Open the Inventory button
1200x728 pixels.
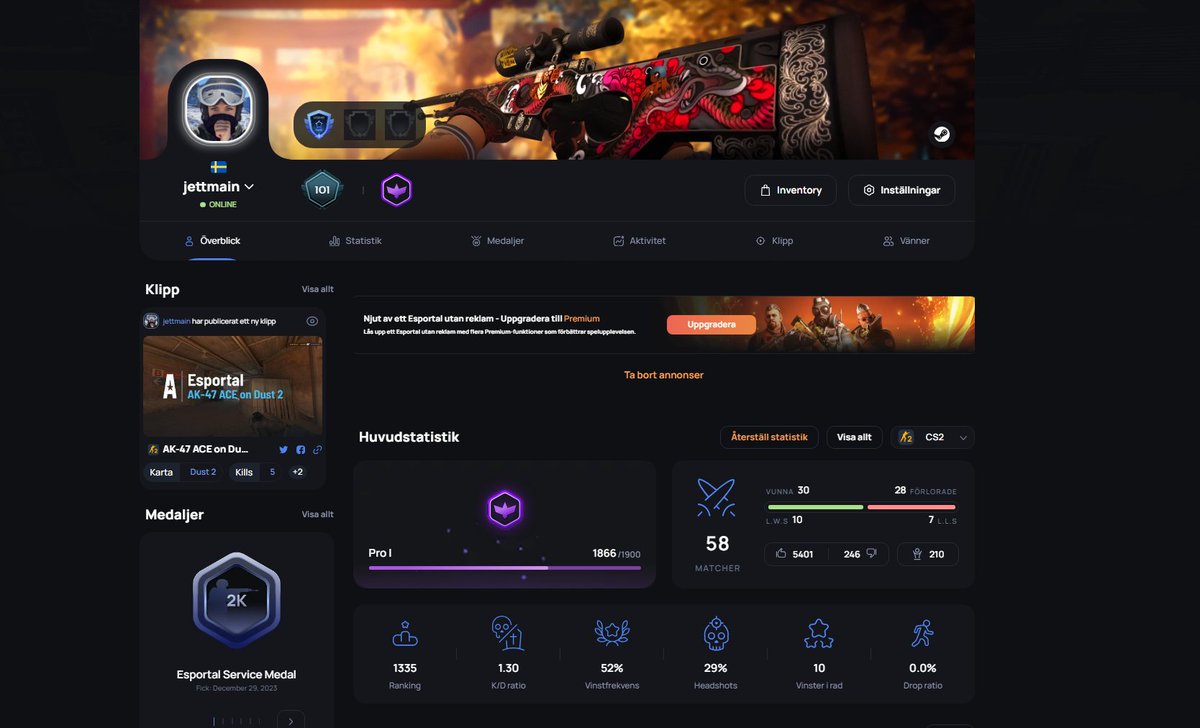(790, 190)
